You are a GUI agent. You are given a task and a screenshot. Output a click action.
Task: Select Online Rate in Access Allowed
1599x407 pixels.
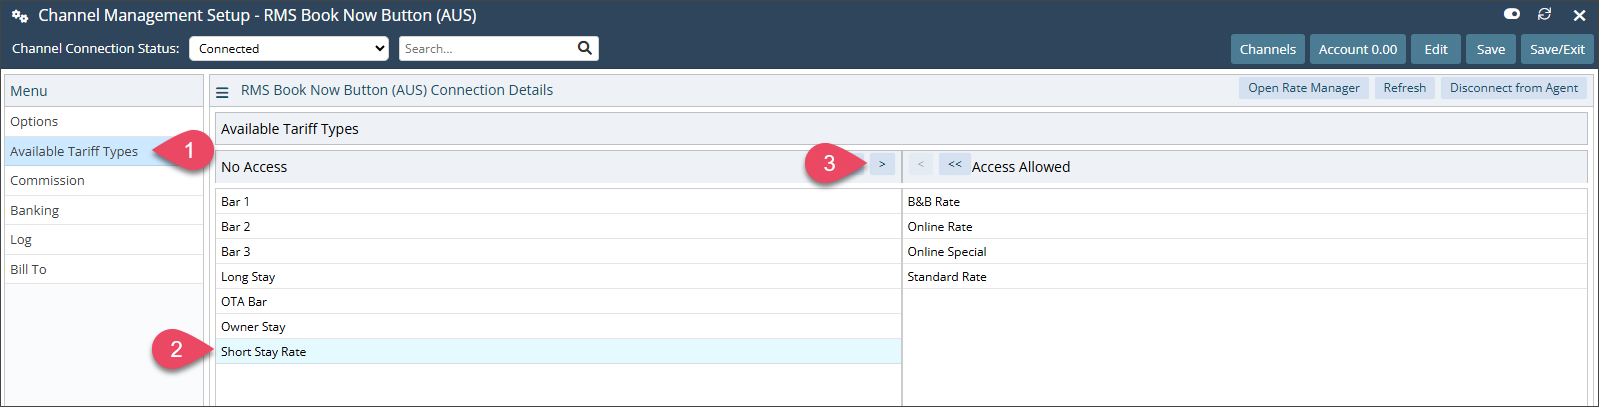pos(1244,226)
